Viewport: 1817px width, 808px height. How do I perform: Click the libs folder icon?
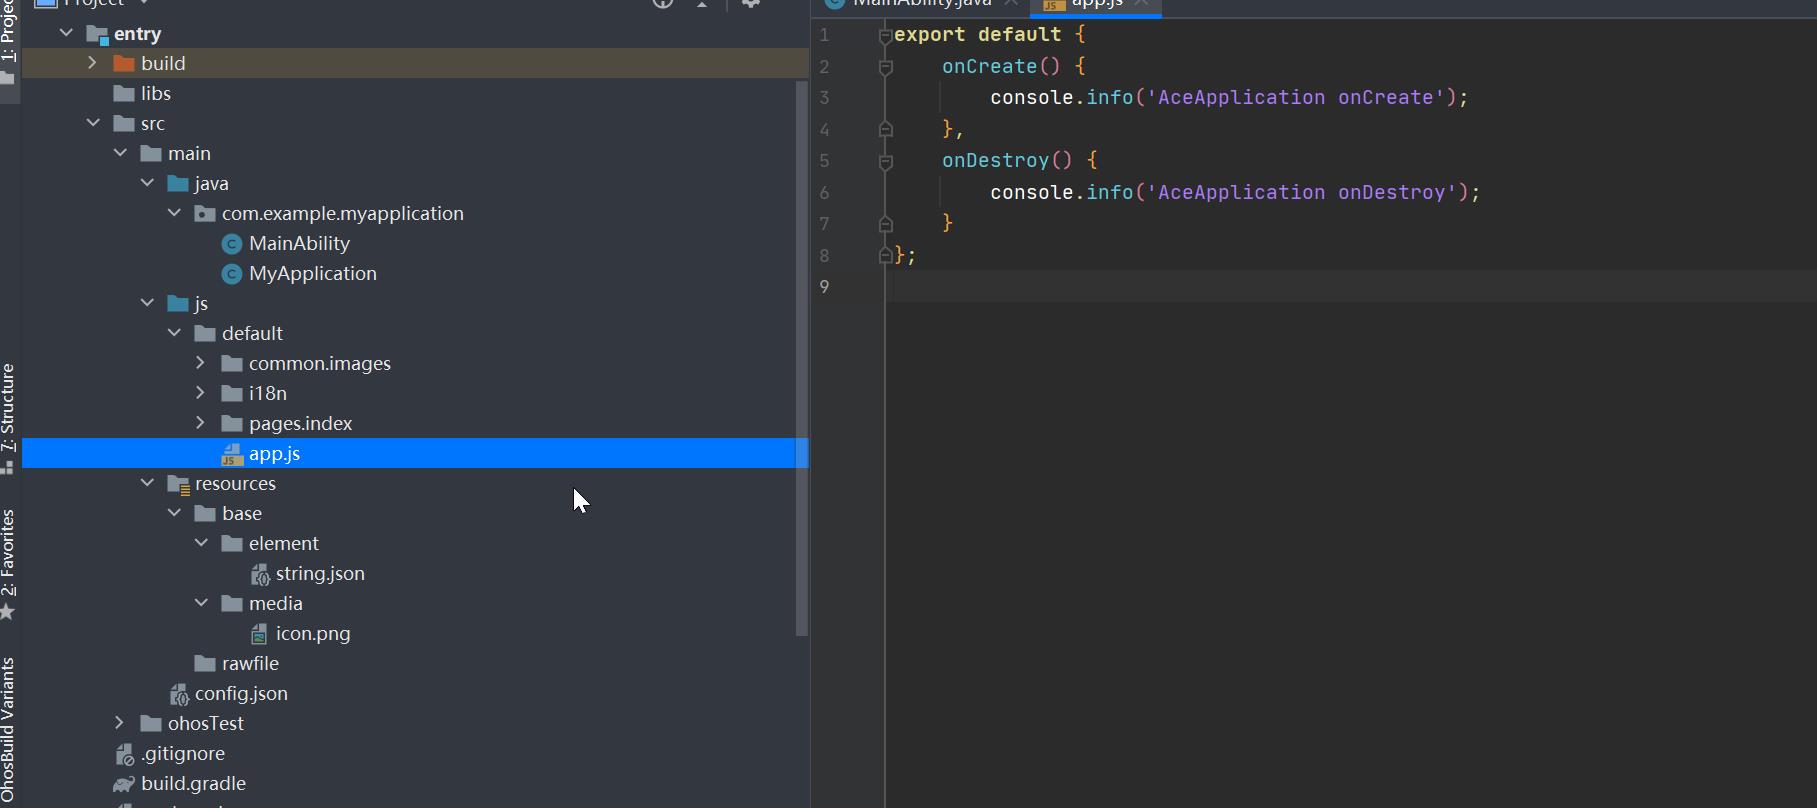click(124, 93)
